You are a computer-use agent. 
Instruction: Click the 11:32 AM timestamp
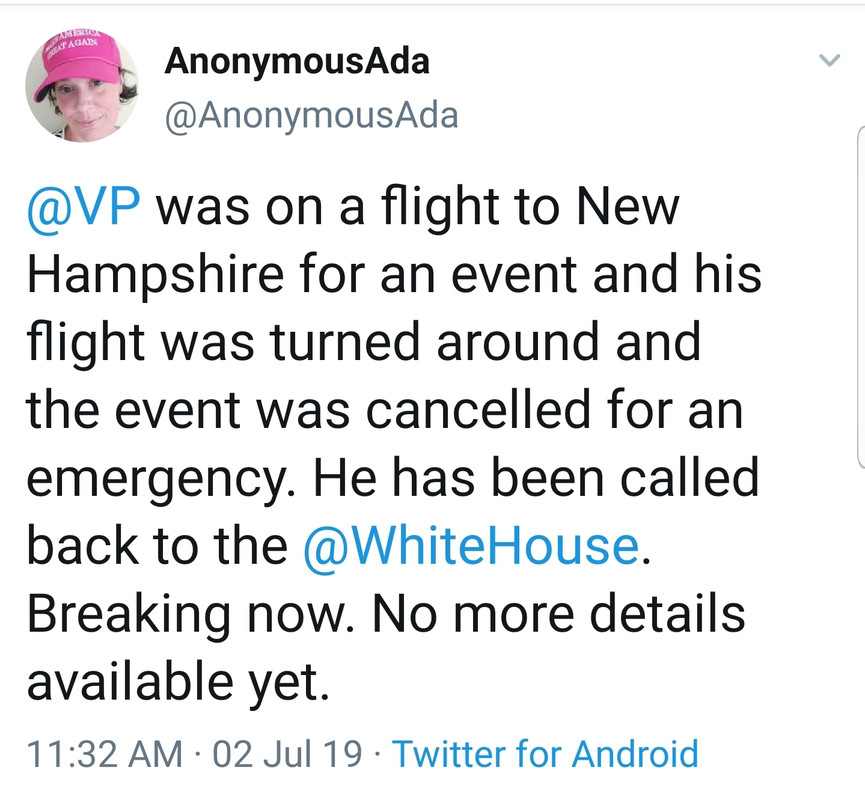pos(104,753)
